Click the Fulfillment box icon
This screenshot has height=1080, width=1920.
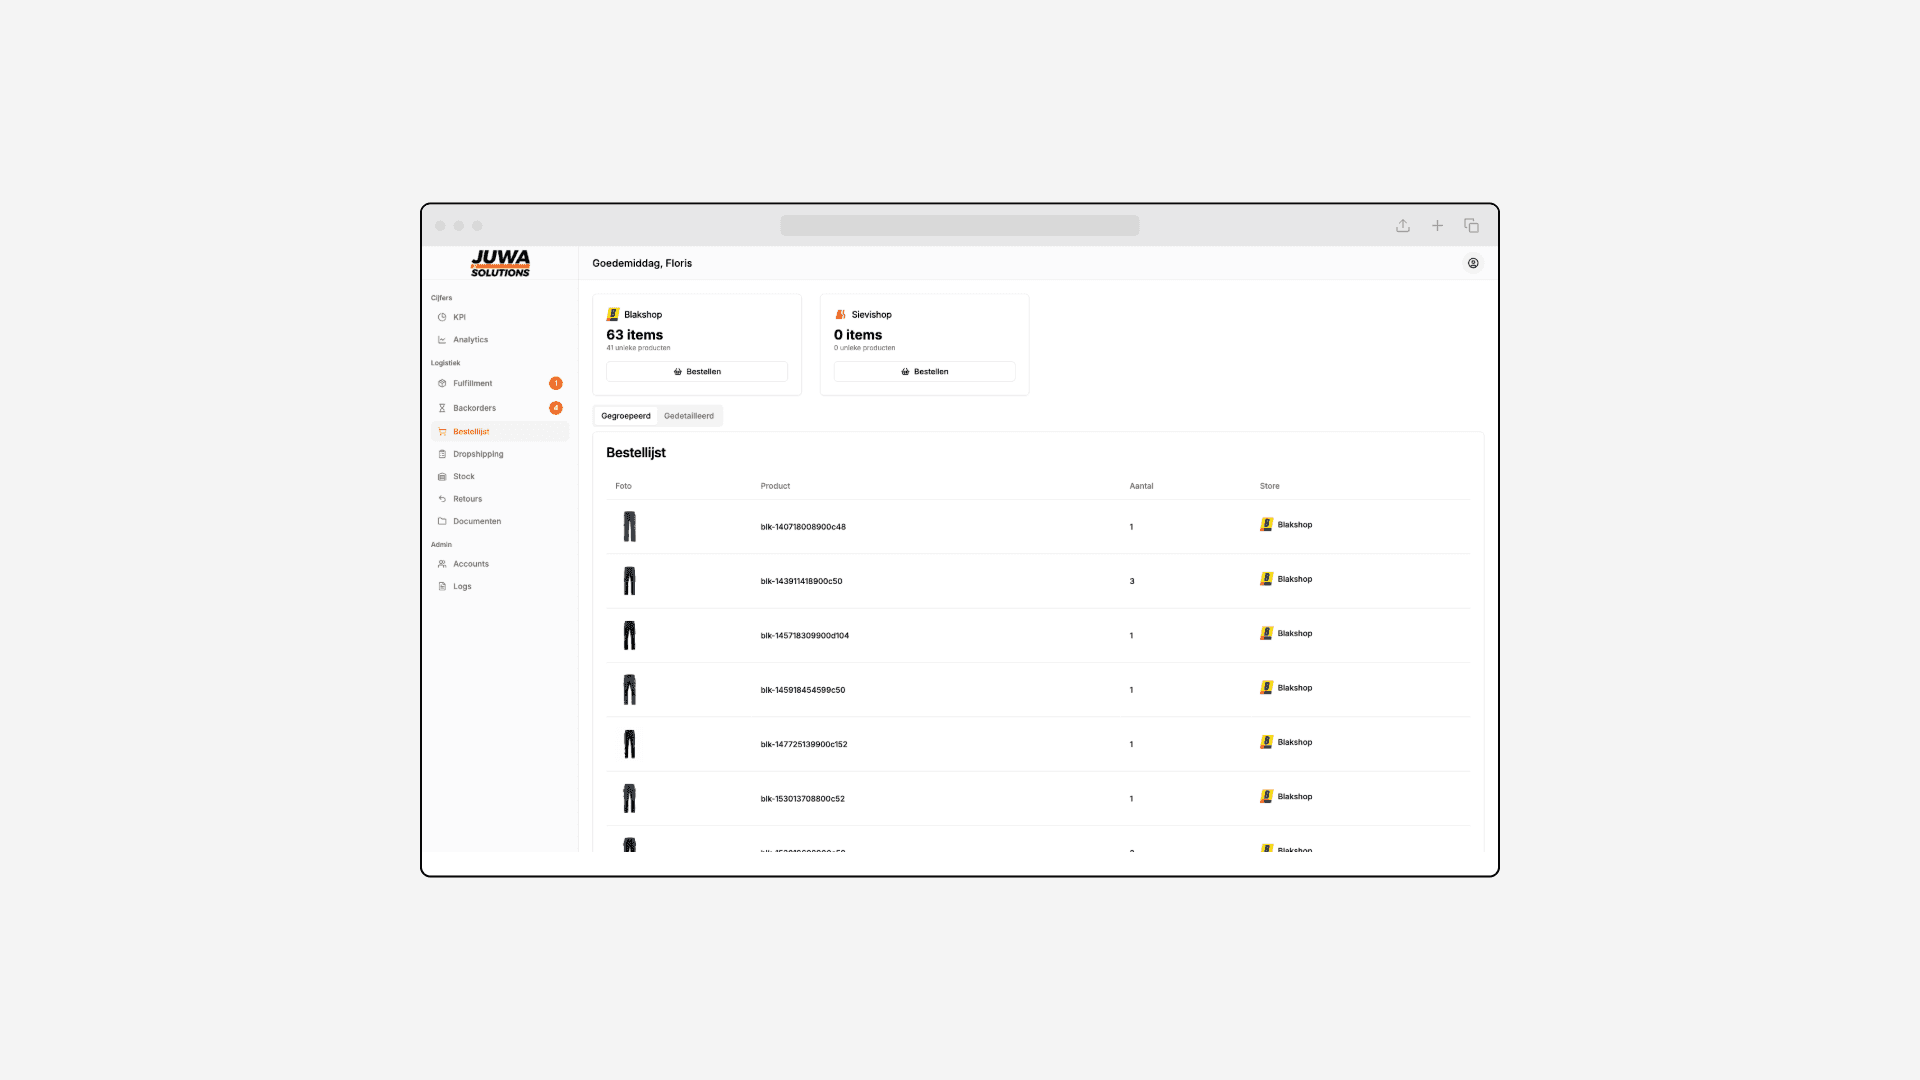(x=442, y=384)
